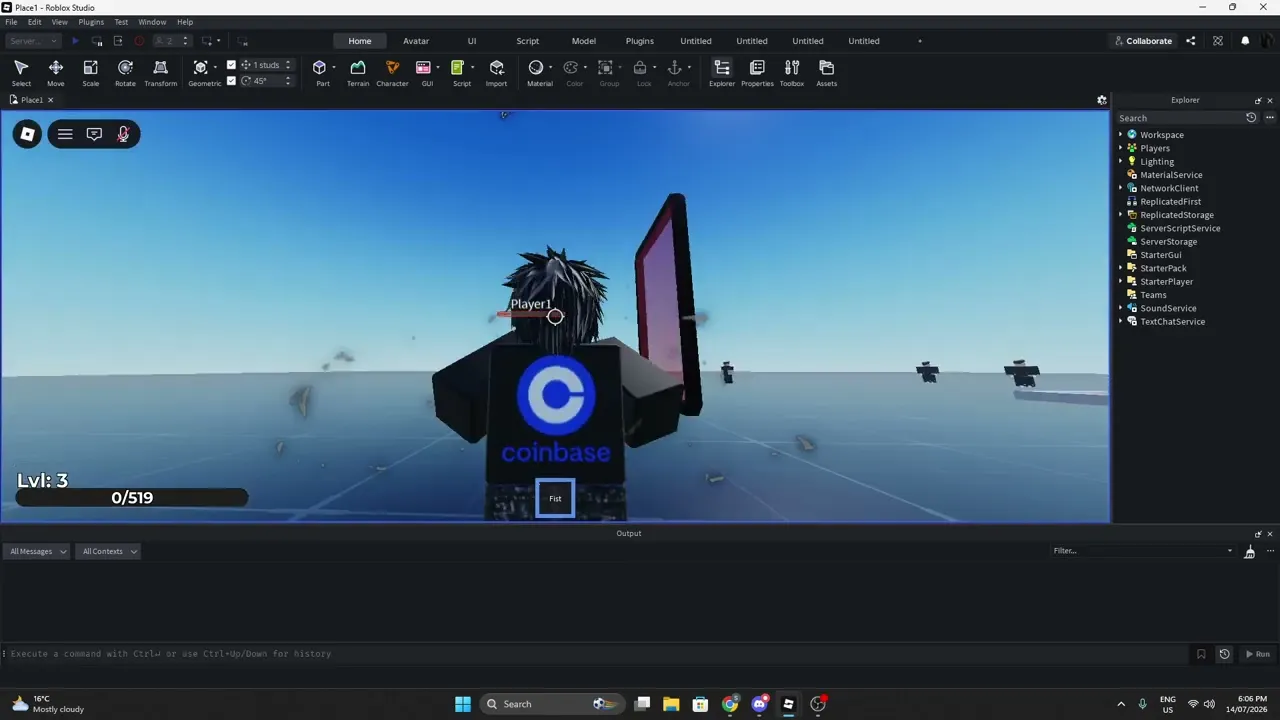1280x720 pixels.
Task: Open the Geometric mode dropdown arrow
Action: pos(215,68)
